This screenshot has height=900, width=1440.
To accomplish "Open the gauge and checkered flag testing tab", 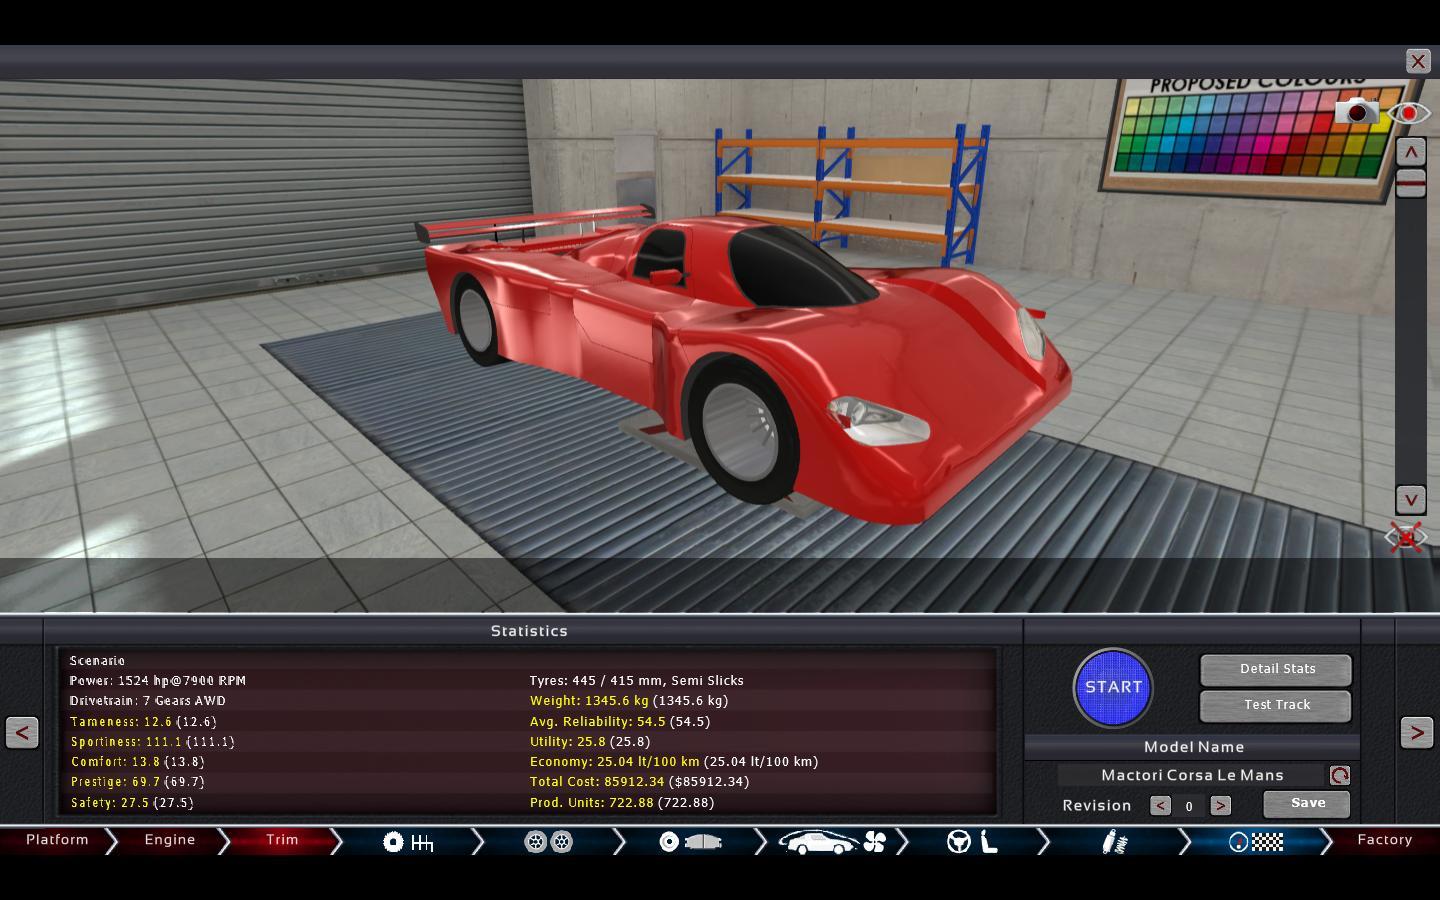I will (1256, 842).
